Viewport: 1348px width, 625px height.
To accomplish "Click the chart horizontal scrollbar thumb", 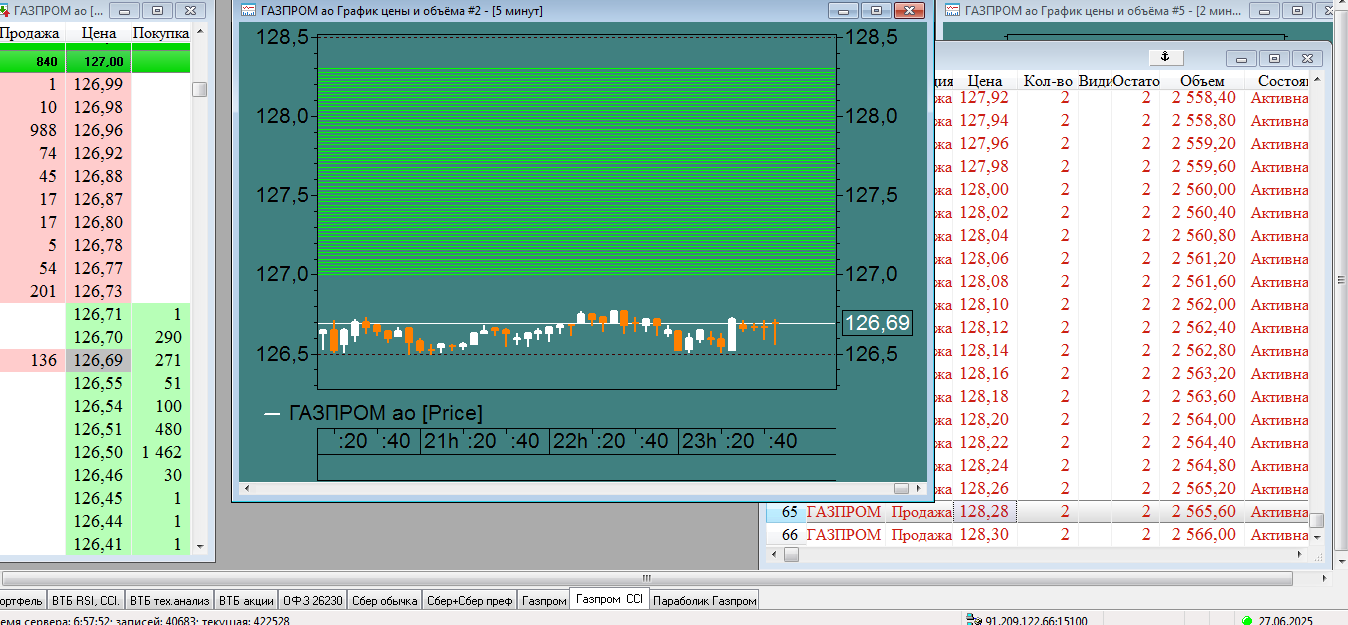I will point(902,488).
